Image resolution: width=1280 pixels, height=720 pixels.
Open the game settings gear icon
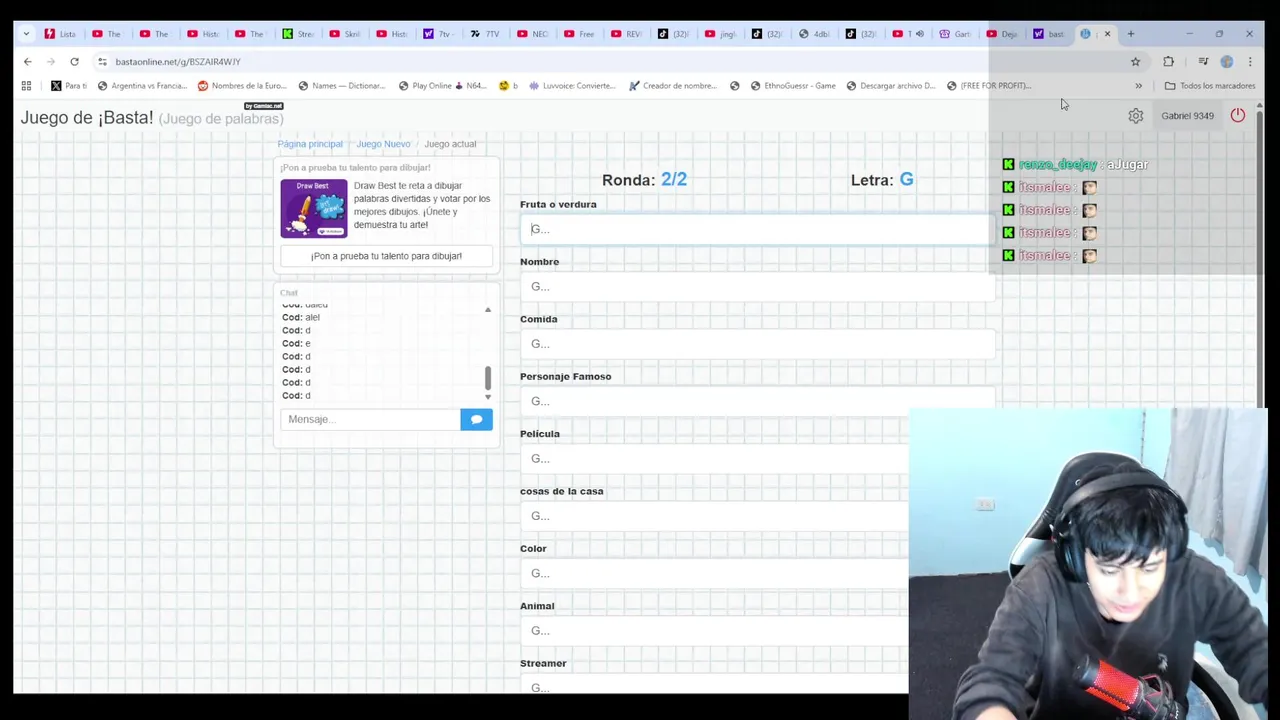point(1135,116)
